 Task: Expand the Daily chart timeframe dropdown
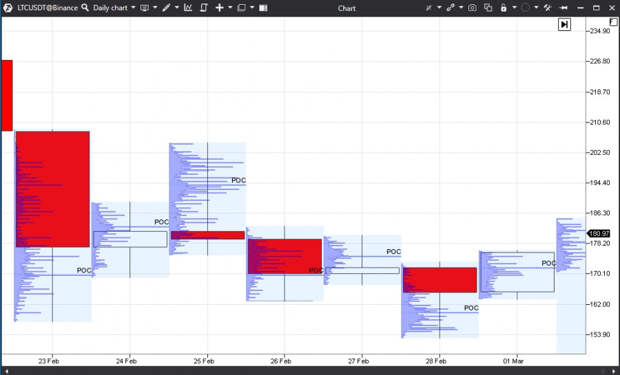(x=133, y=8)
